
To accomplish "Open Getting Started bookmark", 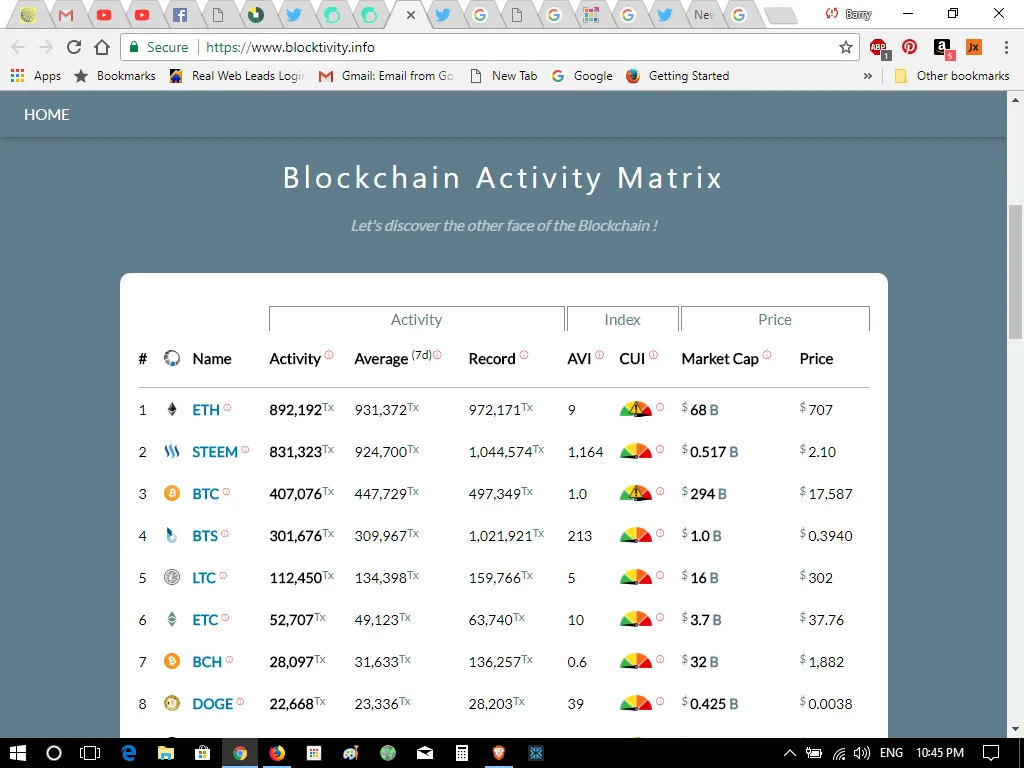I will [677, 76].
